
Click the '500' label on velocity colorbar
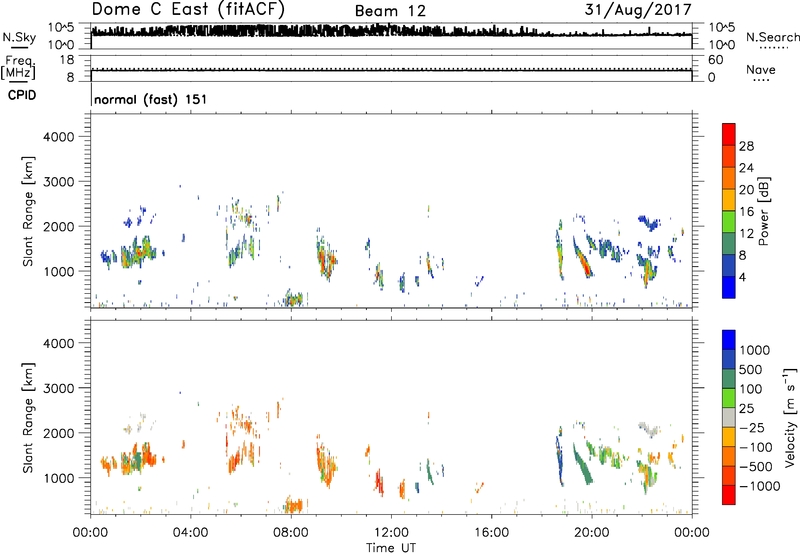(x=751, y=370)
